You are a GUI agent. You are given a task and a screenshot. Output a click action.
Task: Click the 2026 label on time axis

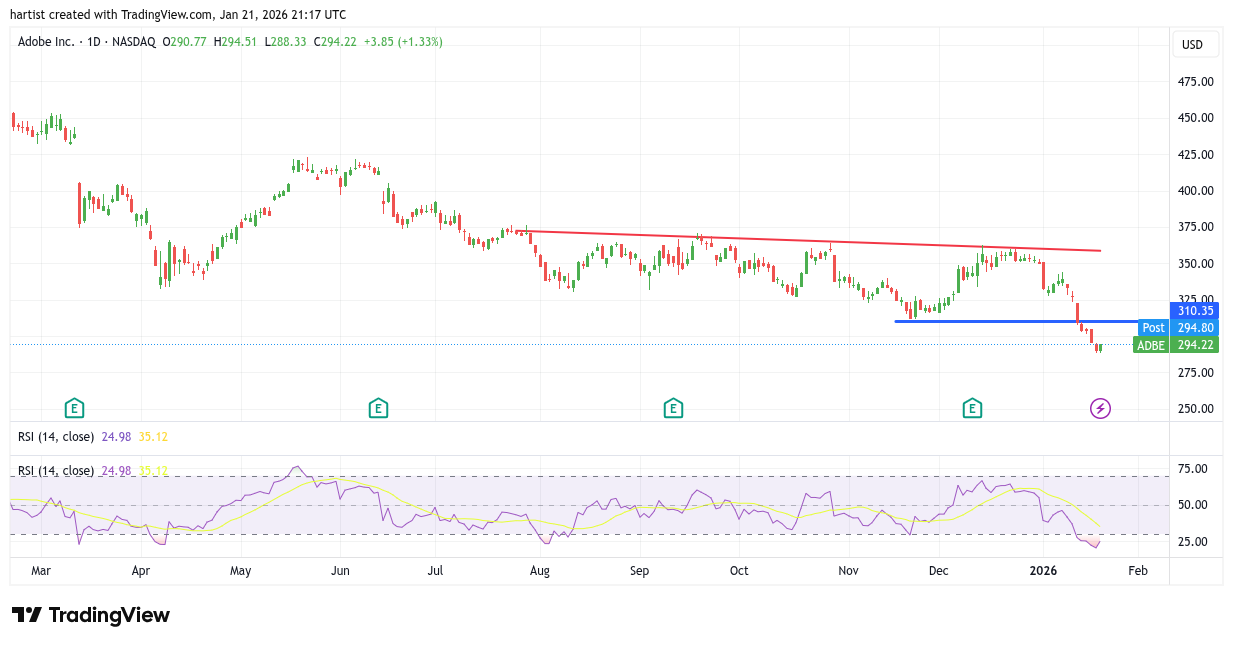1044,571
